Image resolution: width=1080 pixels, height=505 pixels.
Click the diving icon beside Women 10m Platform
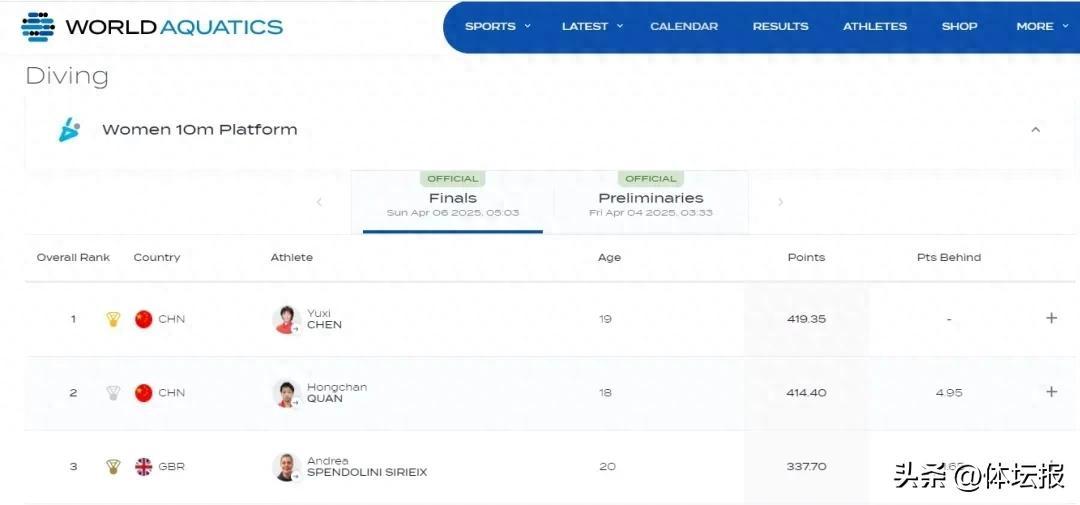pyautogui.click(x=69, y=130)
